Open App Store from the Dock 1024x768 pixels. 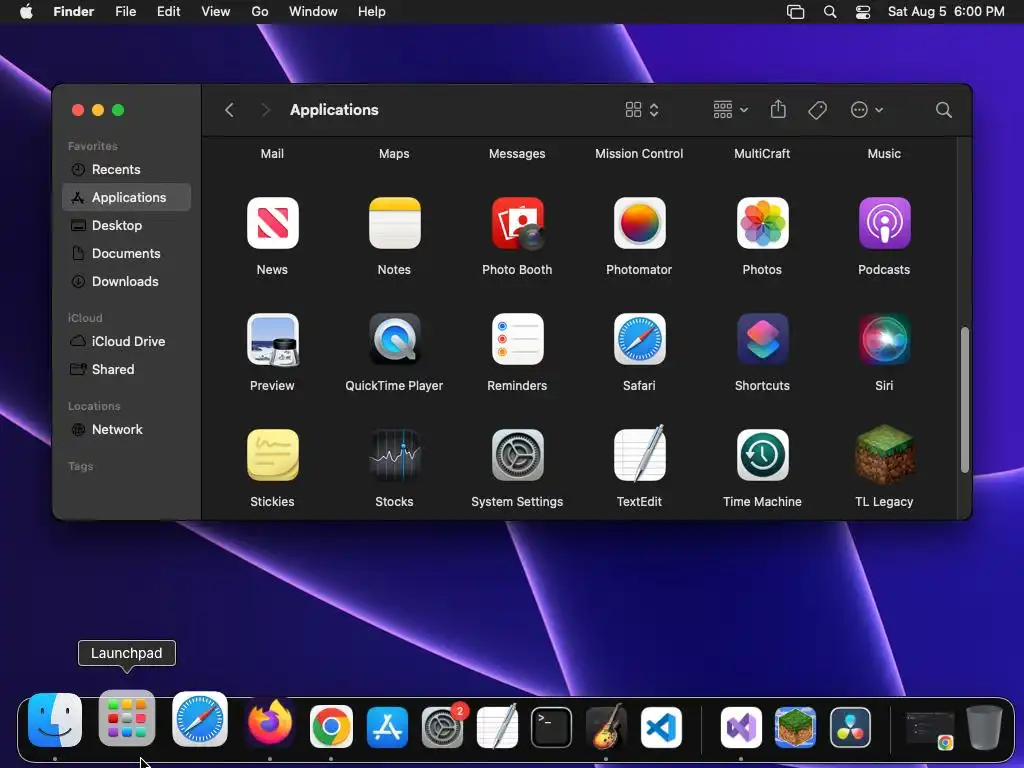387,727
